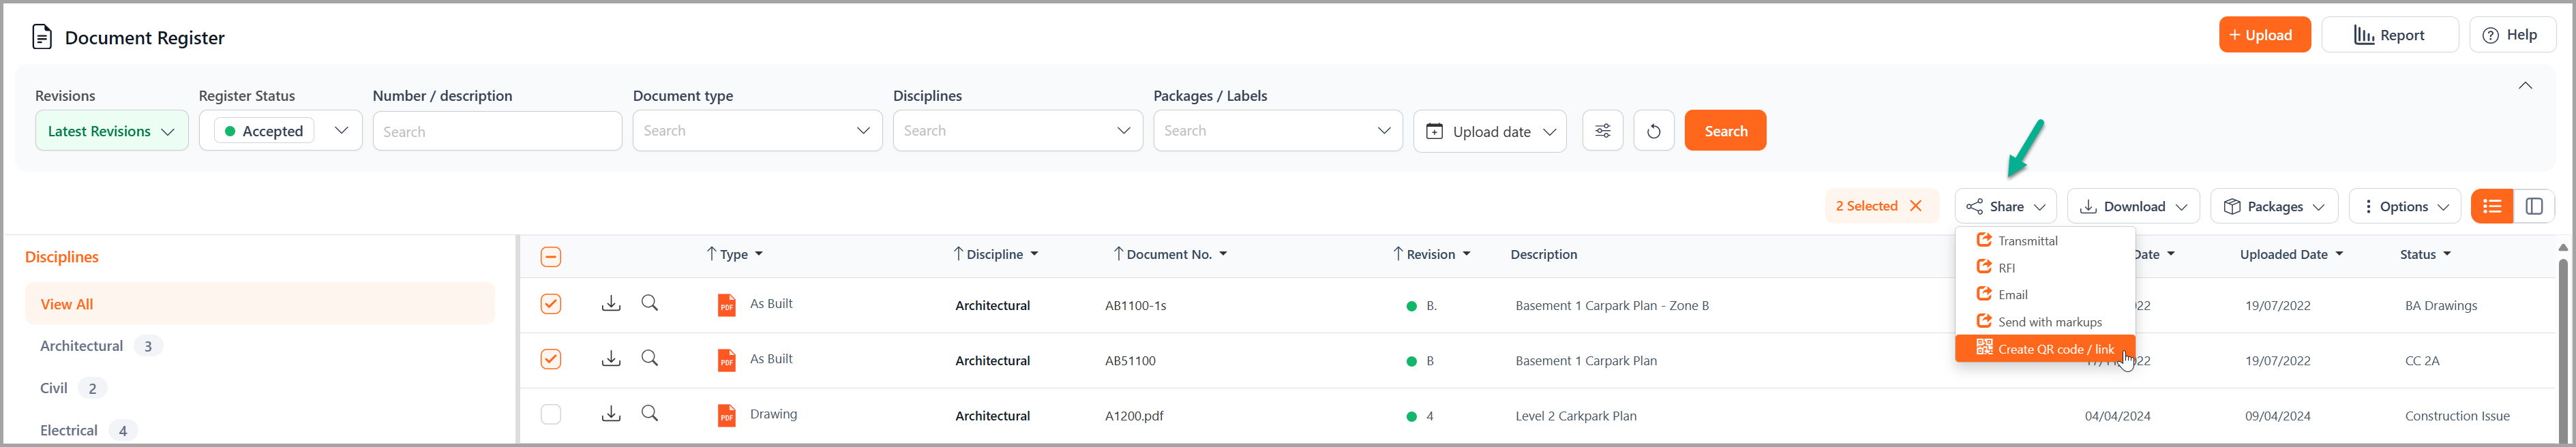Collapse the search filter panel

click(x=2525, y=86)
